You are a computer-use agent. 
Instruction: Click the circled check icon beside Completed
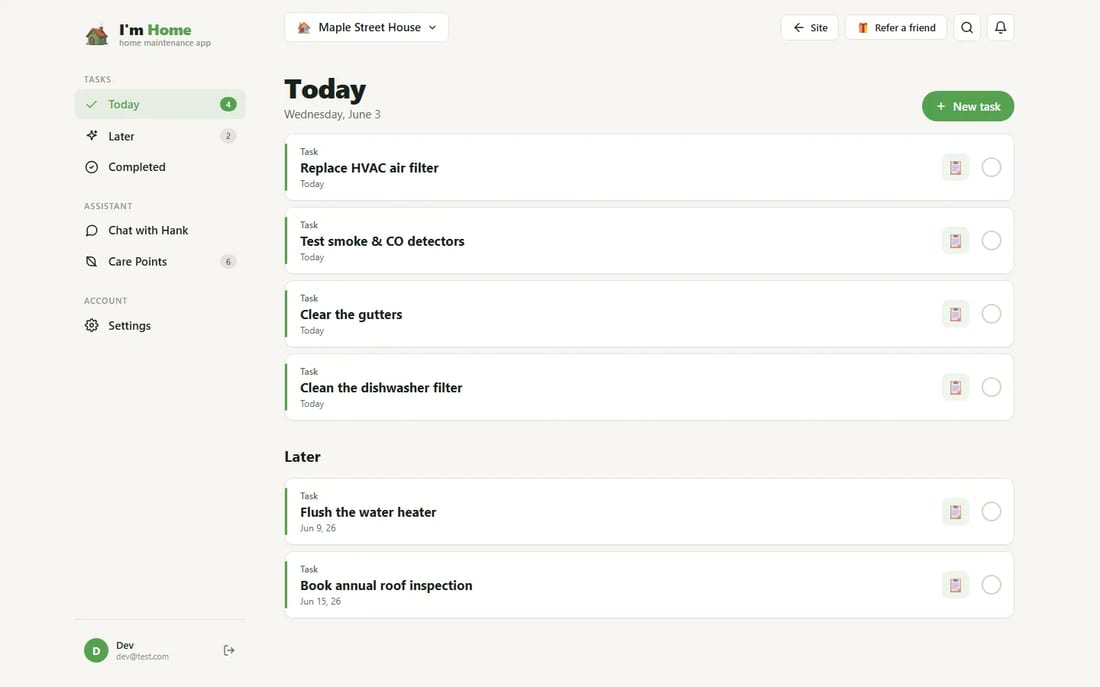pos(91,167)
